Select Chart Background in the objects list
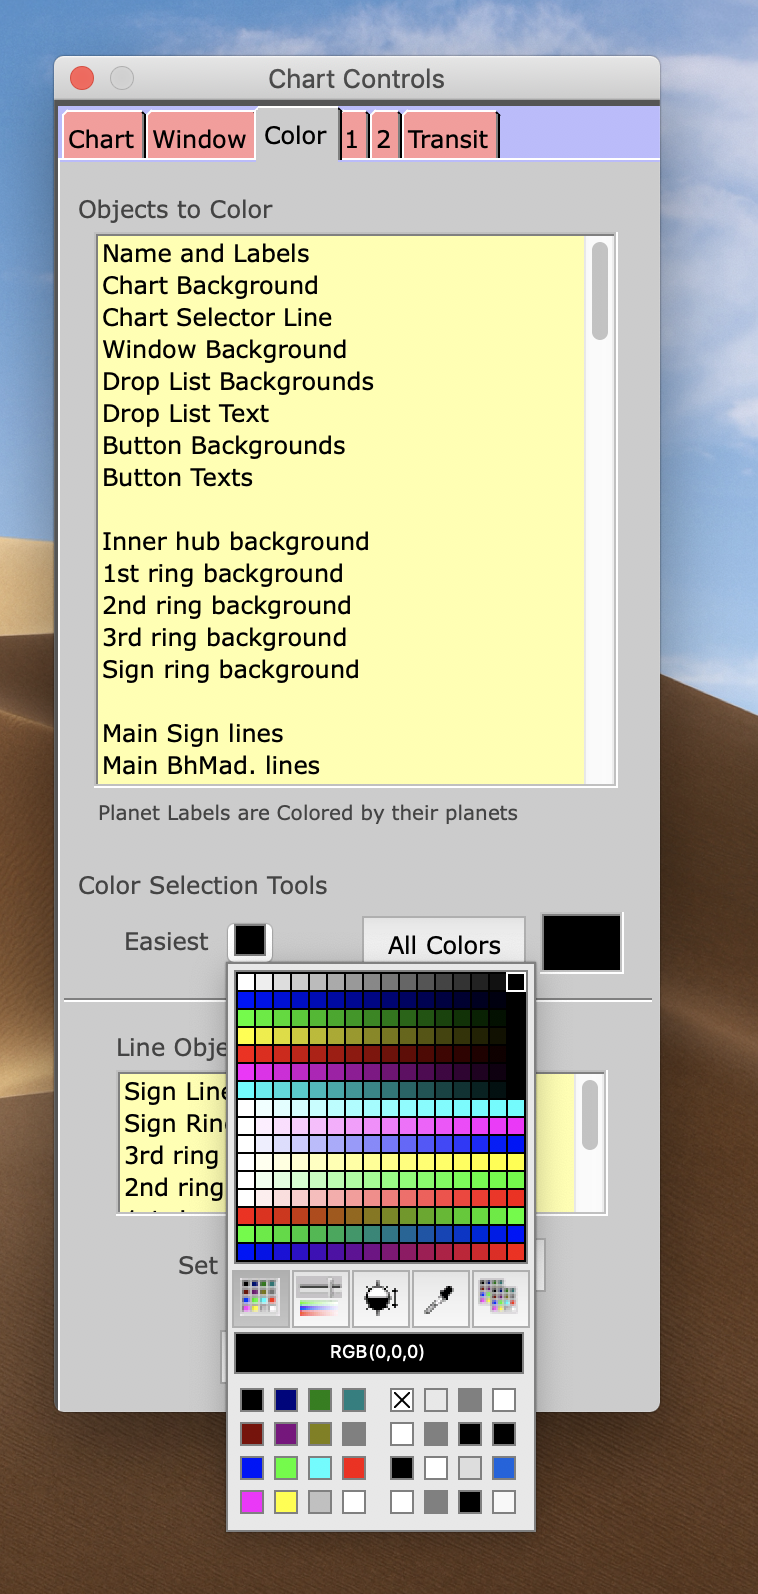This screenshot has width=758, height=1594. click(x=210, y=286)
